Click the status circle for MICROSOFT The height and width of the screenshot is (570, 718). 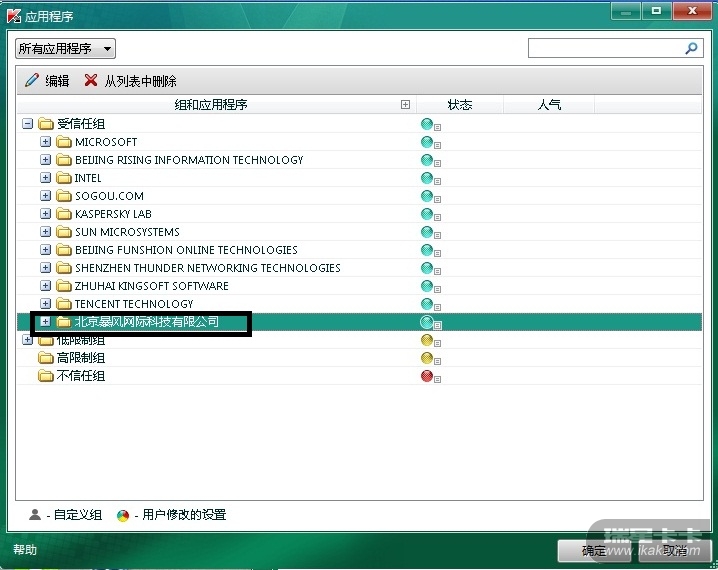[x=427, y=142]
